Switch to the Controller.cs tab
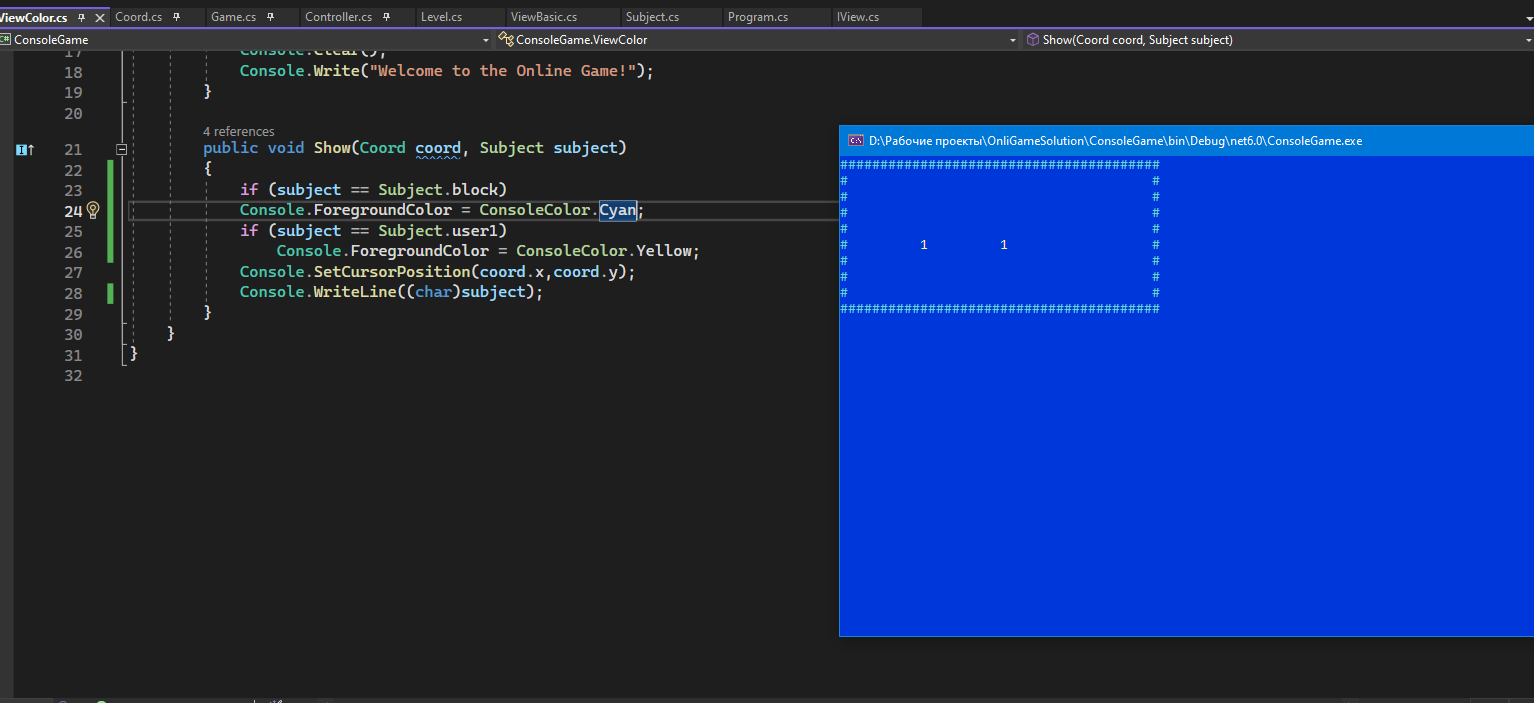Screen dimensions: 1534x703 click(x=338, y=17)
